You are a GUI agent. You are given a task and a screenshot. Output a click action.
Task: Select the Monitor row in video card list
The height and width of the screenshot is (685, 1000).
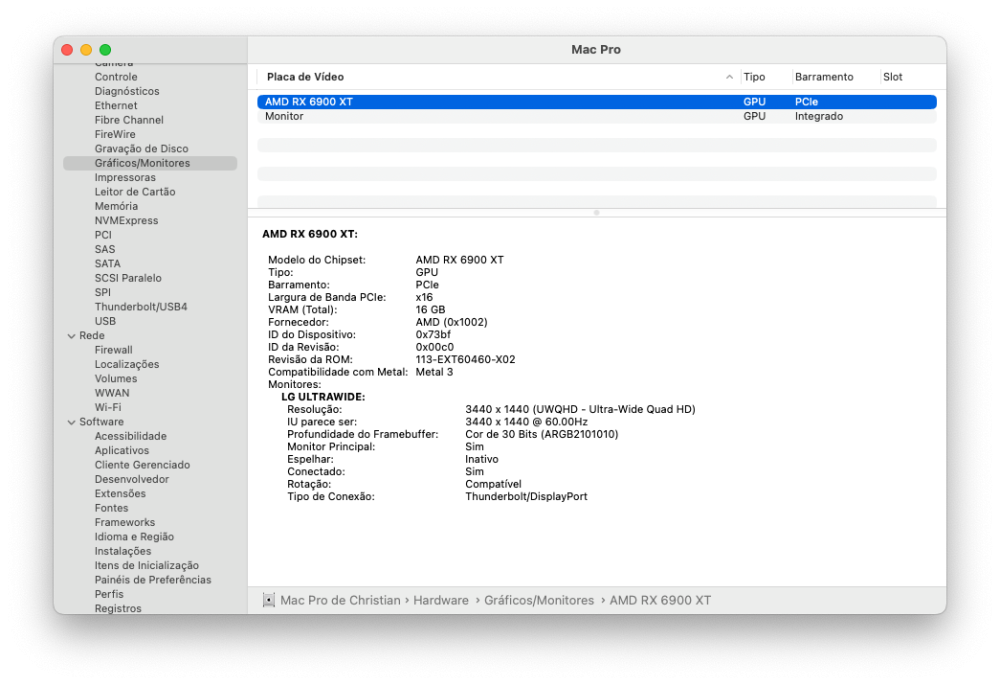[x=596, y=116]
